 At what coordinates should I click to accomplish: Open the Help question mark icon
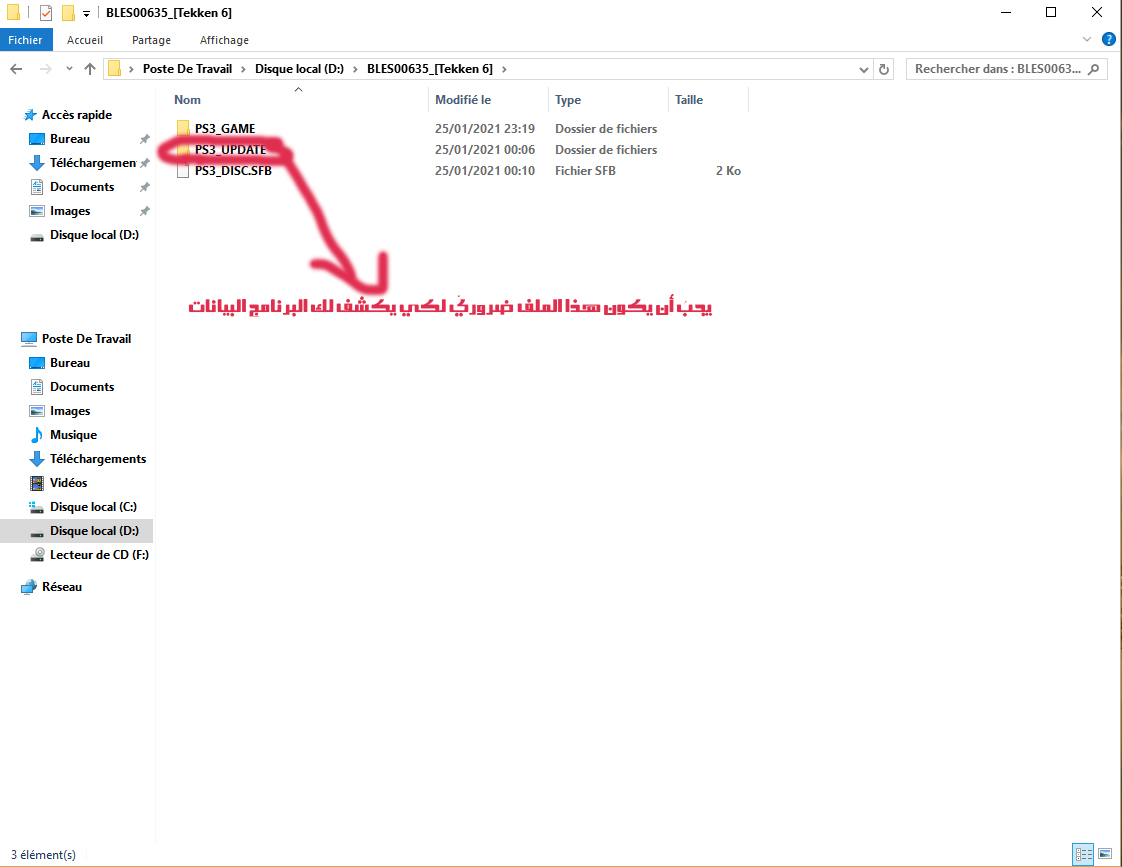pos(1108,40)
